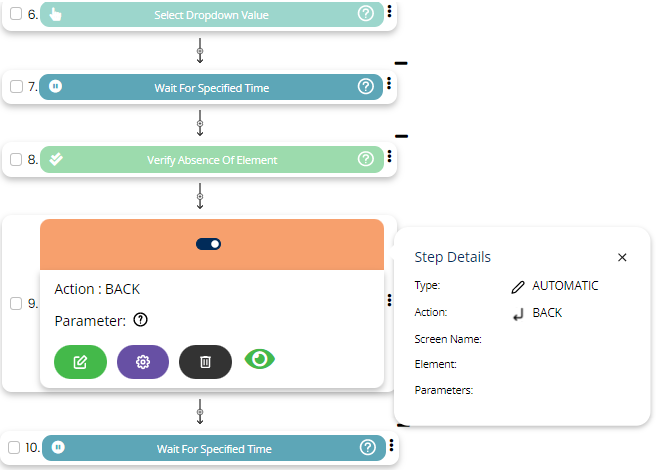Expand options menu for step 8
Image resolution: width=656 pixels, height=470 pixels.
coord(389,158)
